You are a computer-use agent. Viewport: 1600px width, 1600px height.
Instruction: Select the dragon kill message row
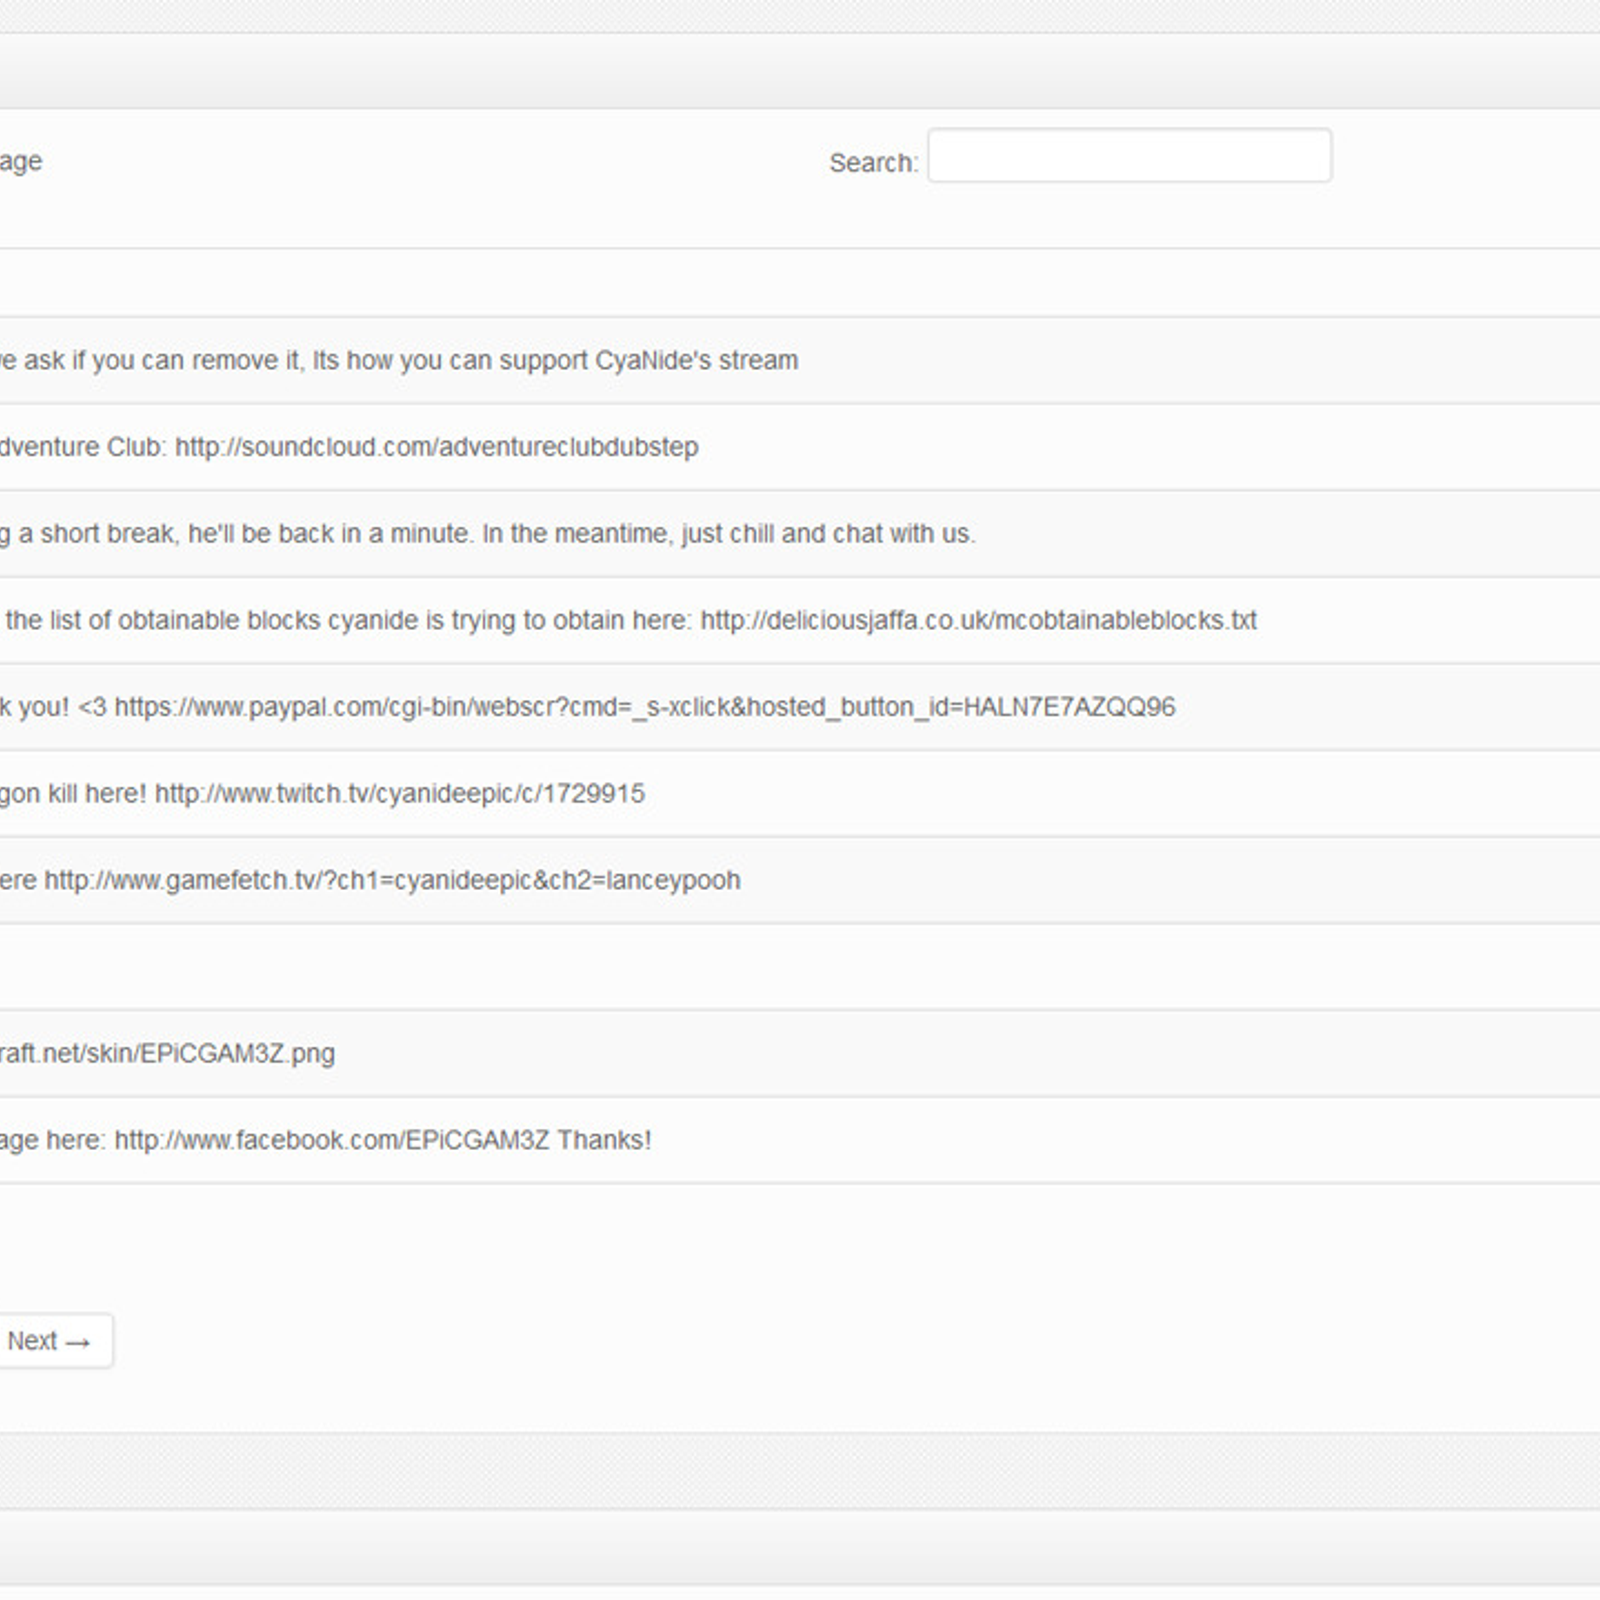(800, 794)
